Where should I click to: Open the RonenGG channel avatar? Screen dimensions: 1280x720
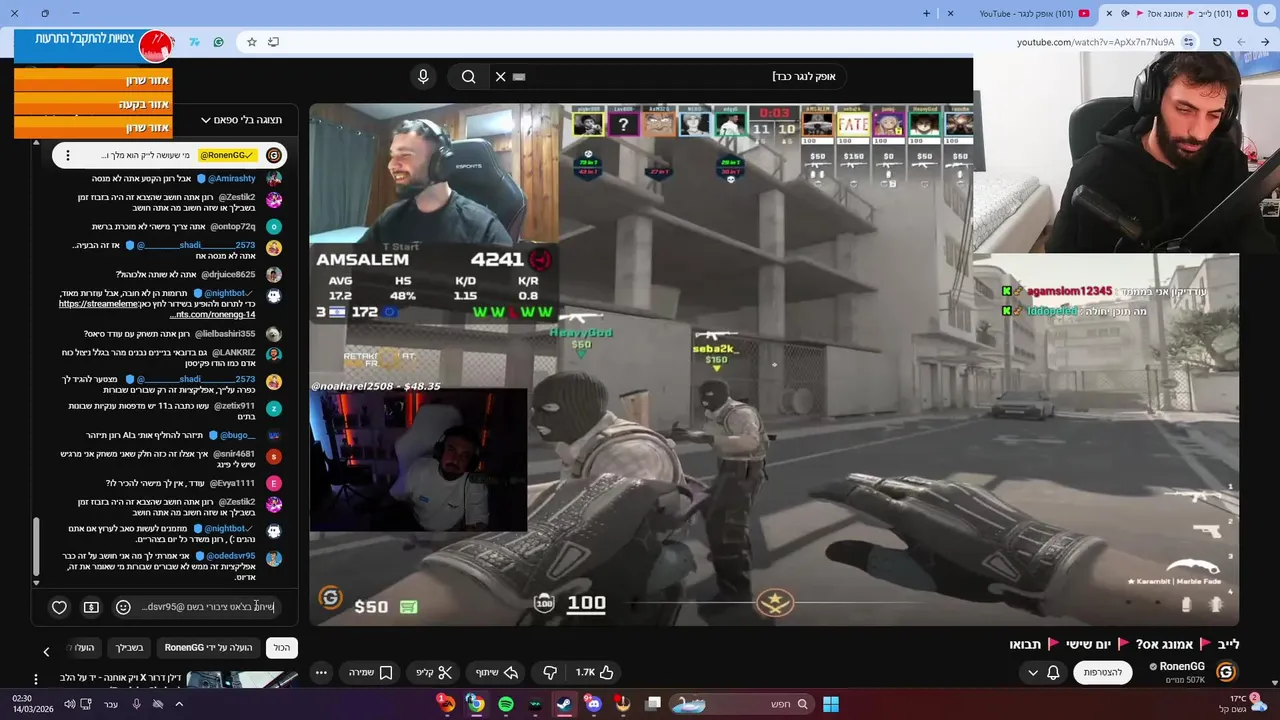coord(1226,672)
